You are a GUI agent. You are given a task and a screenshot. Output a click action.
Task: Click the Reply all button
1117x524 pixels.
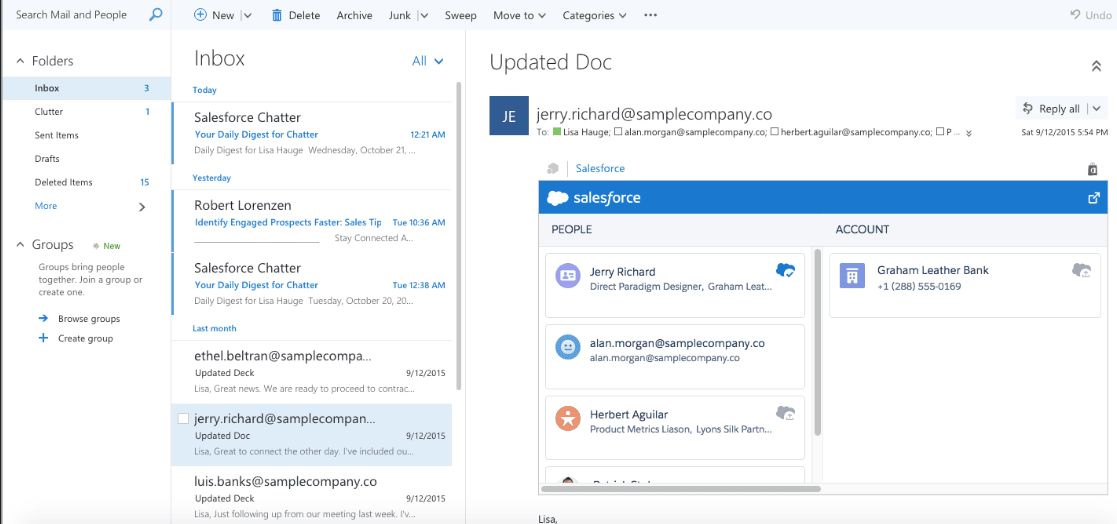coord(1051,108)
